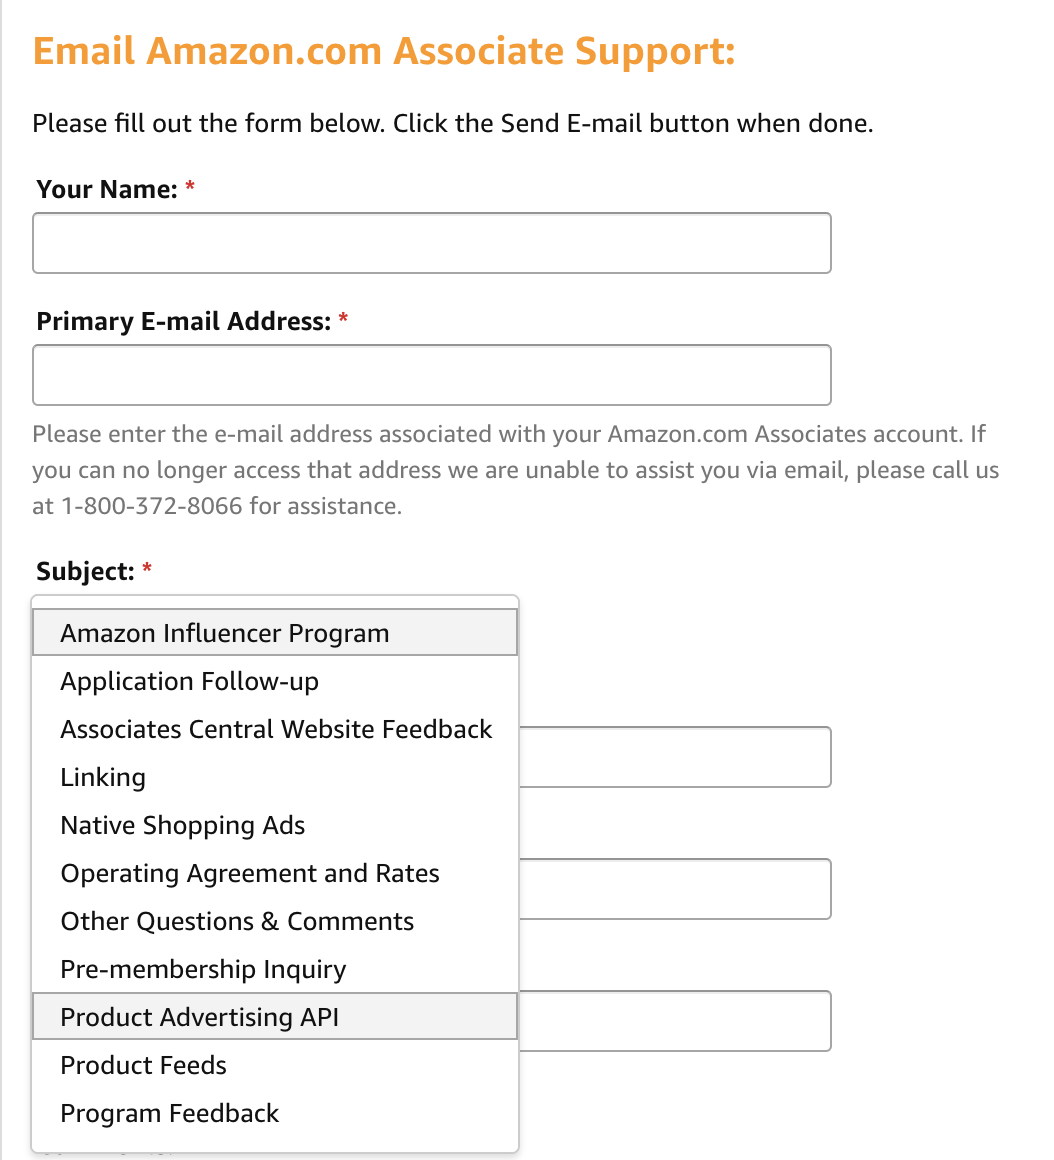1054x1160 pixels.
Task: Pick Other Questions & Comments option
Action: click(x=237, y=922)
